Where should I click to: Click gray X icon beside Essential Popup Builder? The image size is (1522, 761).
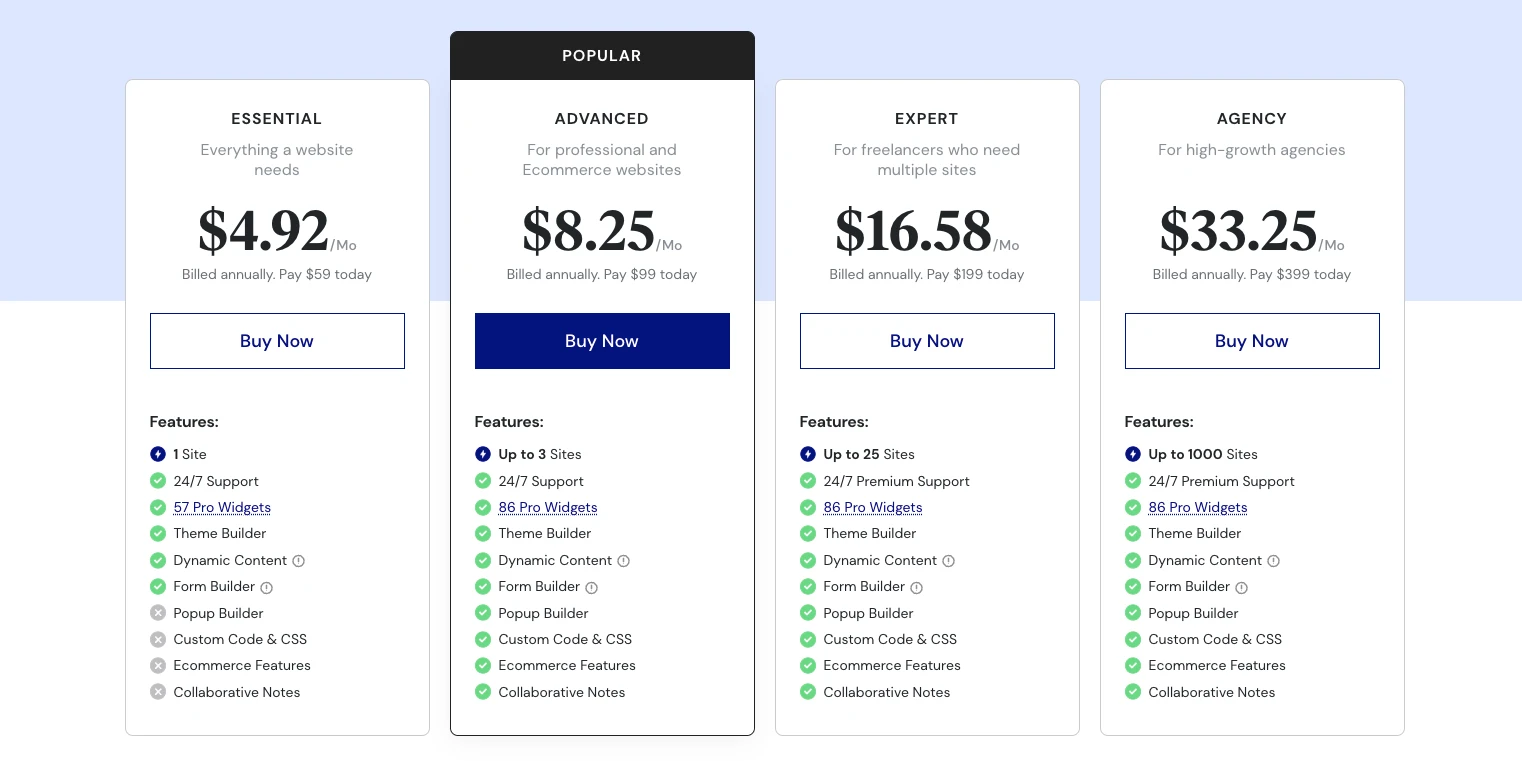158,613
